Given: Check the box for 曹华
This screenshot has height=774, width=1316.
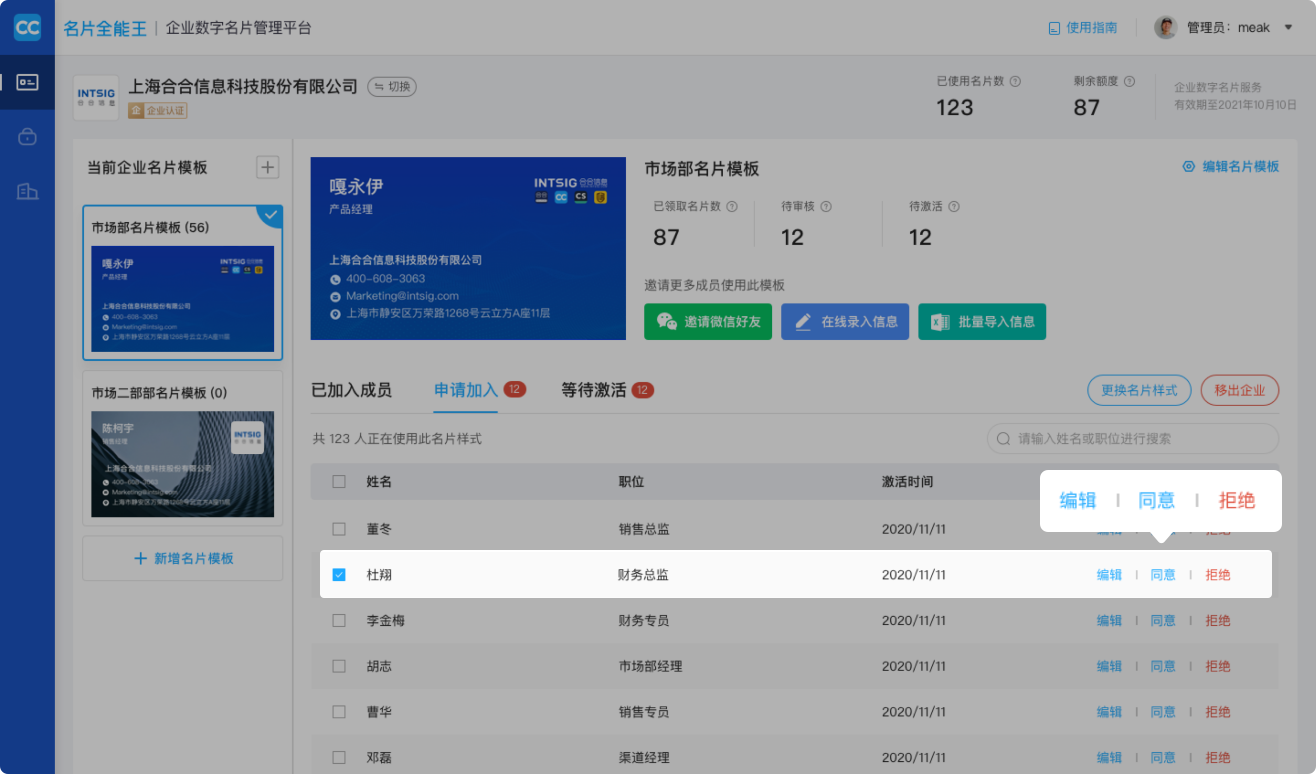Looking at the screenshot, I should [339, 712].
